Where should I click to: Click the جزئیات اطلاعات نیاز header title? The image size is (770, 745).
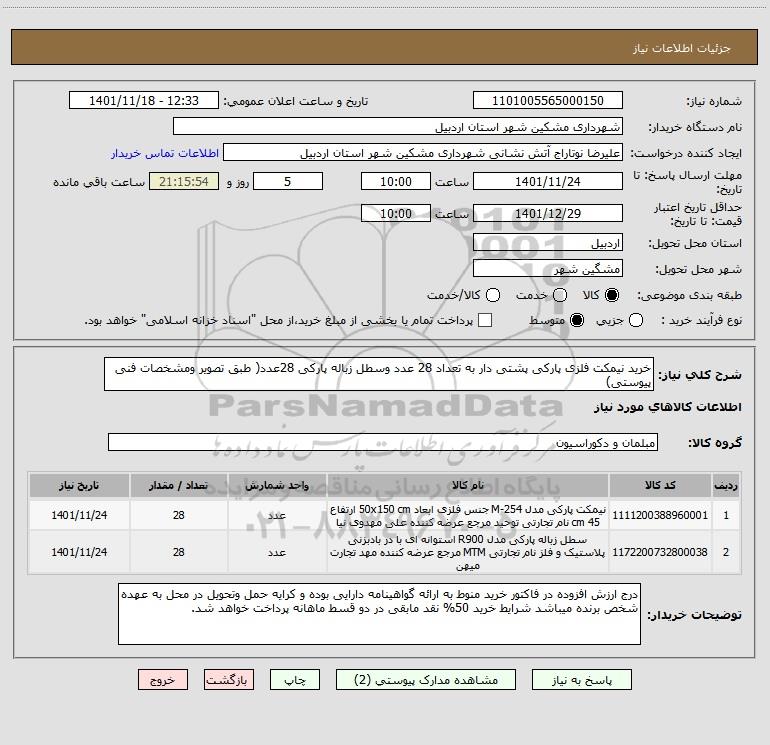(x=682, y=48)
